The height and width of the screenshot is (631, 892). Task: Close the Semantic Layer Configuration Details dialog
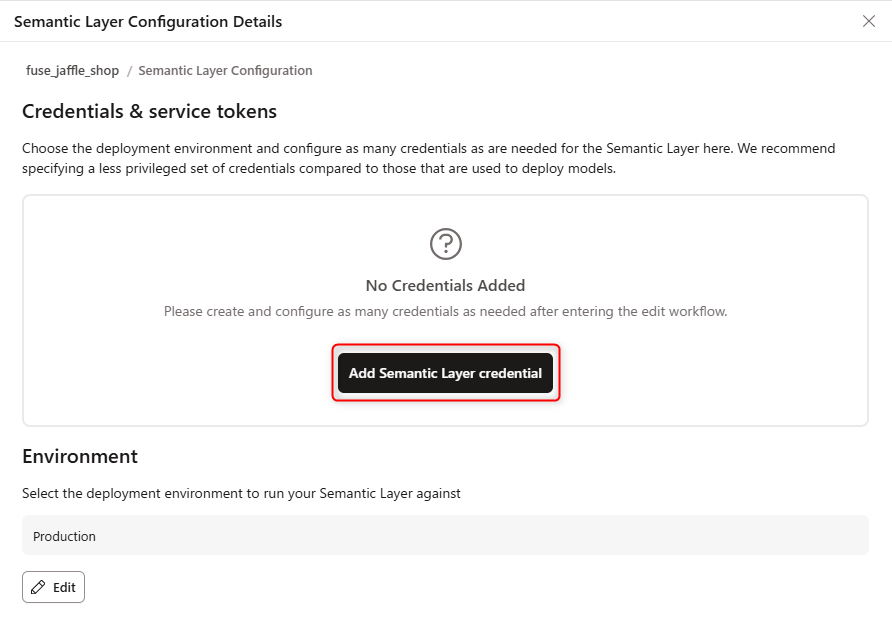tap(868, 21)
